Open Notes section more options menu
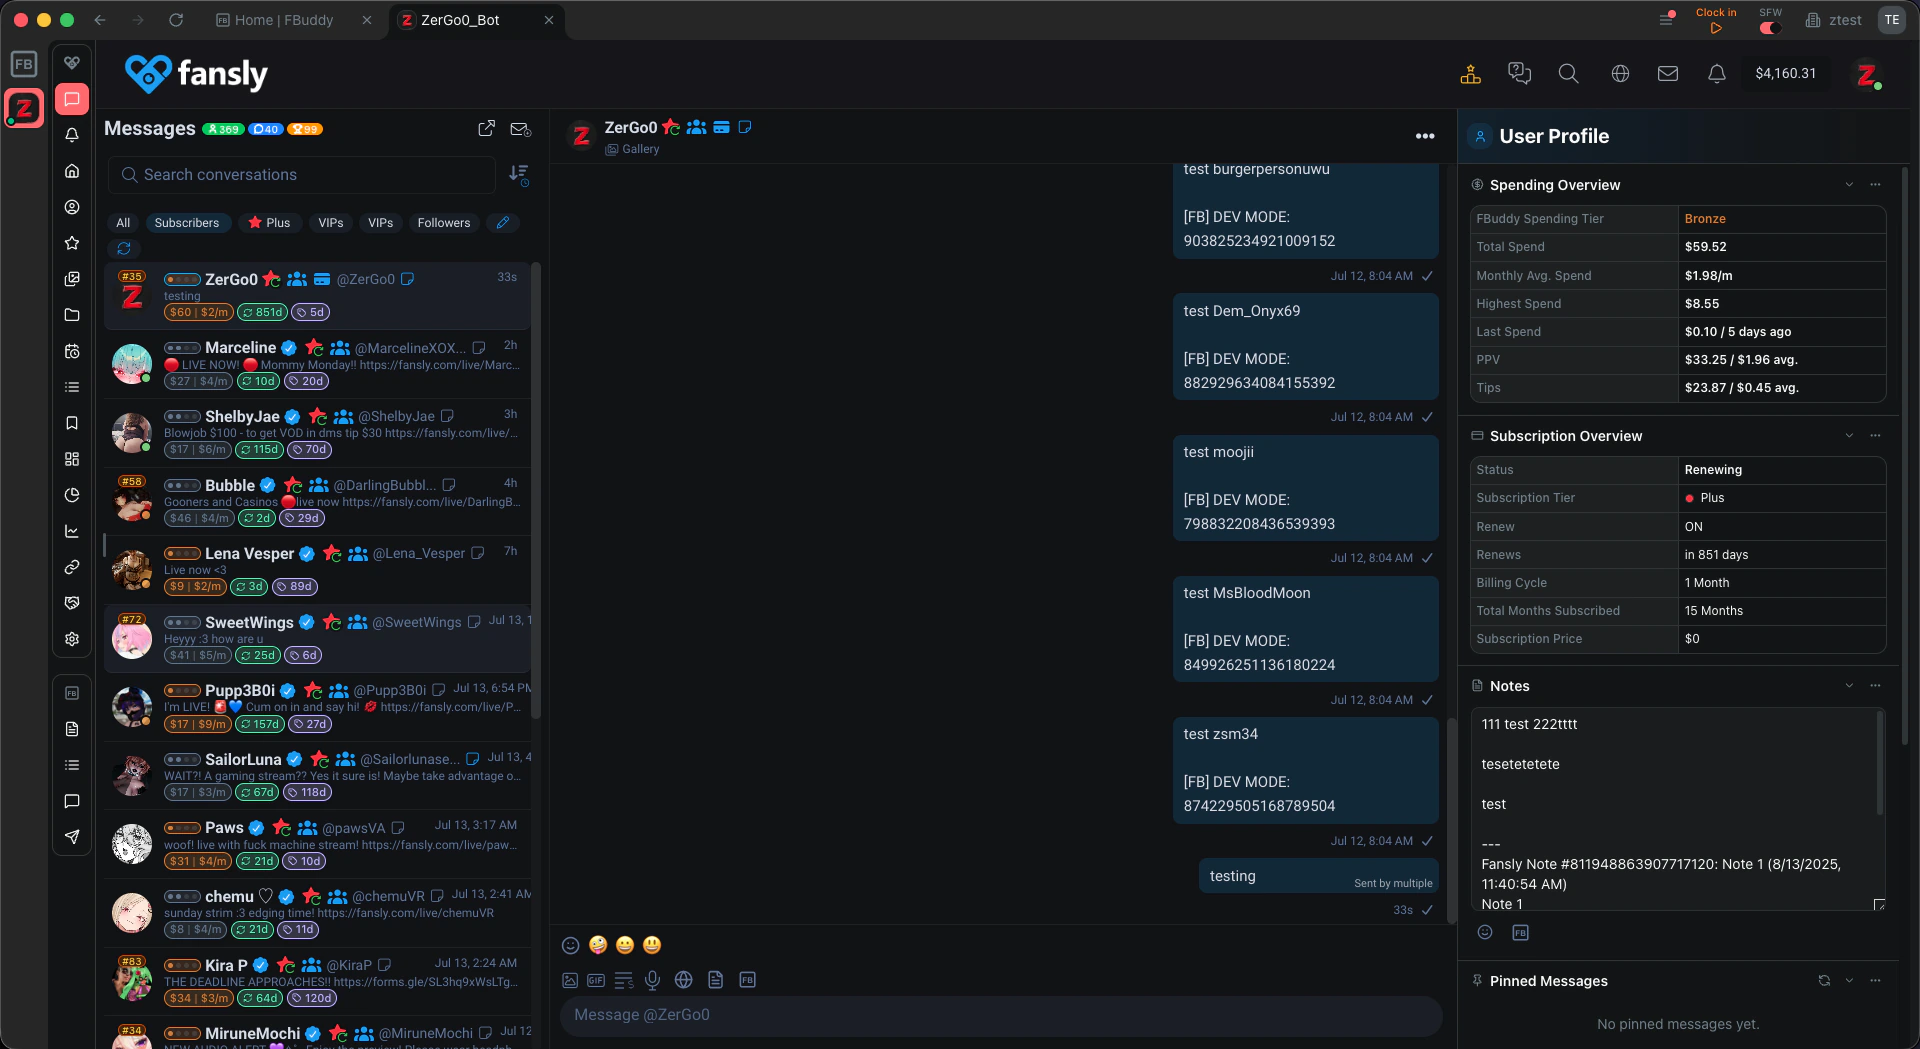 click(x=1875, y=685)
